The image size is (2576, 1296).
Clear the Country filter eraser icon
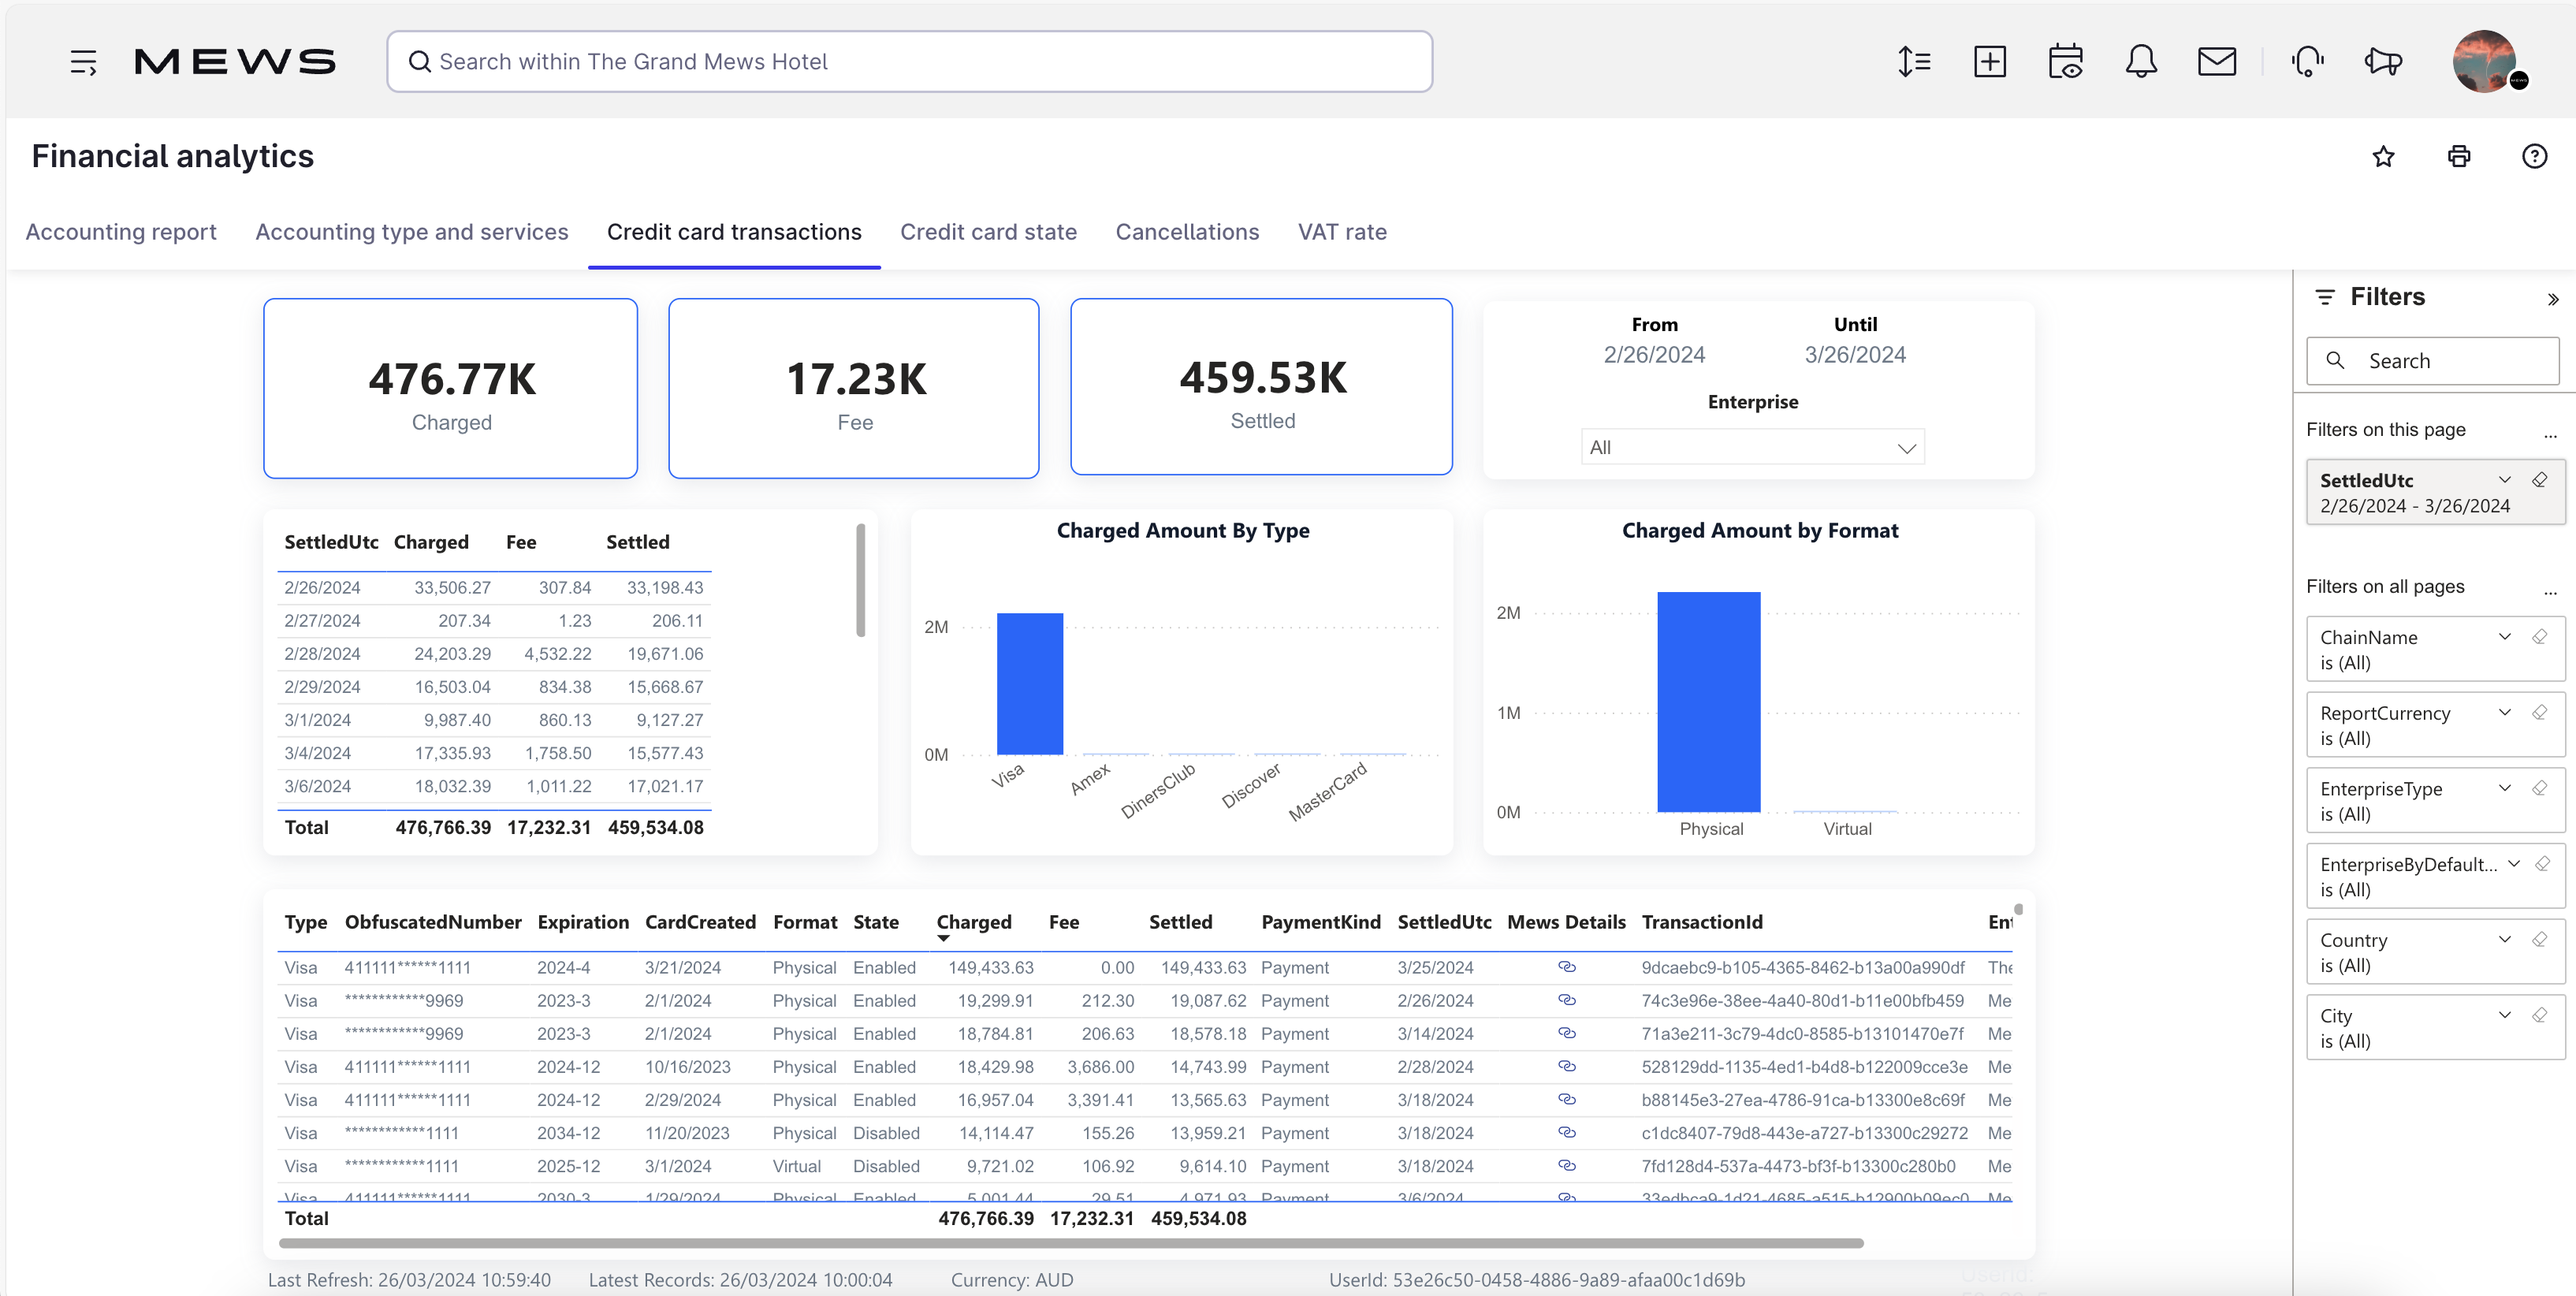2540,940
